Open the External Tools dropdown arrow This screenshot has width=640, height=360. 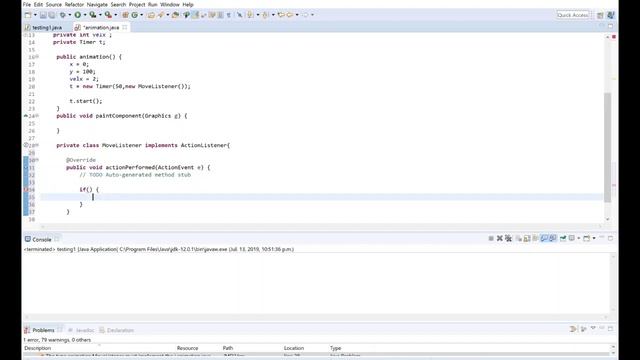tap(116, 15)
